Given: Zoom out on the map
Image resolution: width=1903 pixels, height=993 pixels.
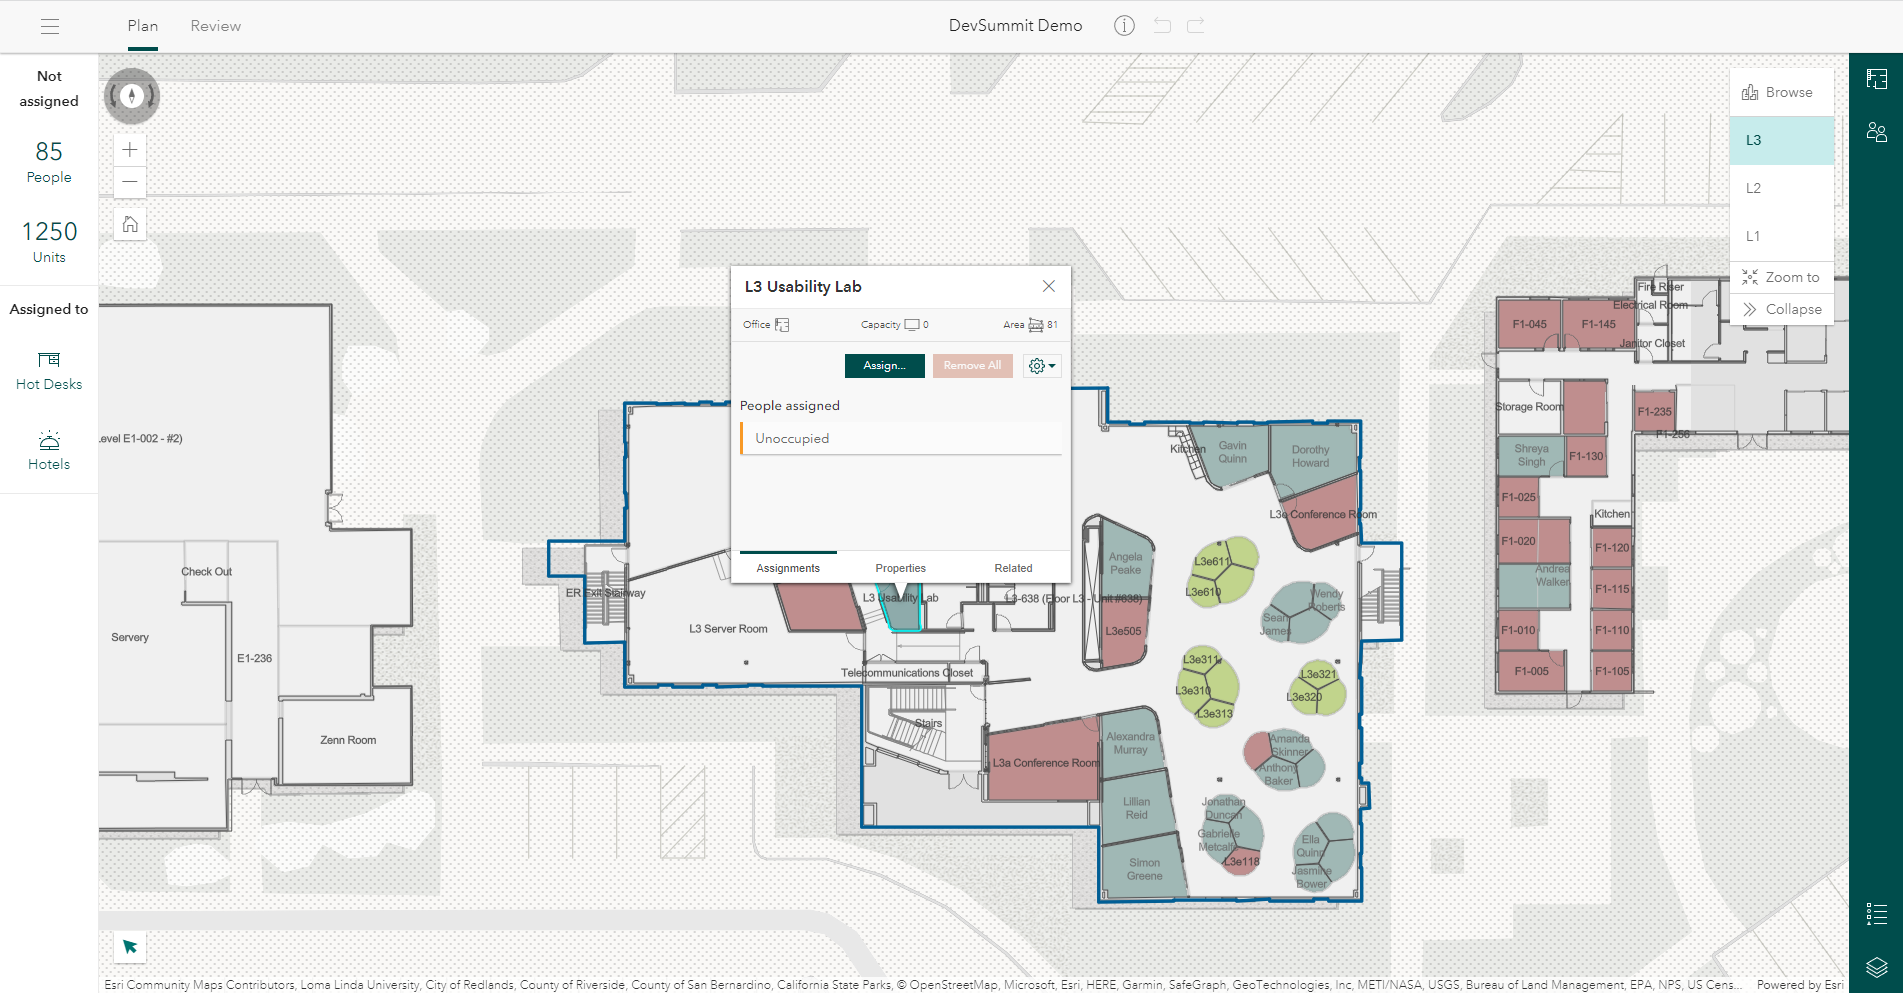Looking at the screenshot, I should pyautogui.click(x=130, y=182).
